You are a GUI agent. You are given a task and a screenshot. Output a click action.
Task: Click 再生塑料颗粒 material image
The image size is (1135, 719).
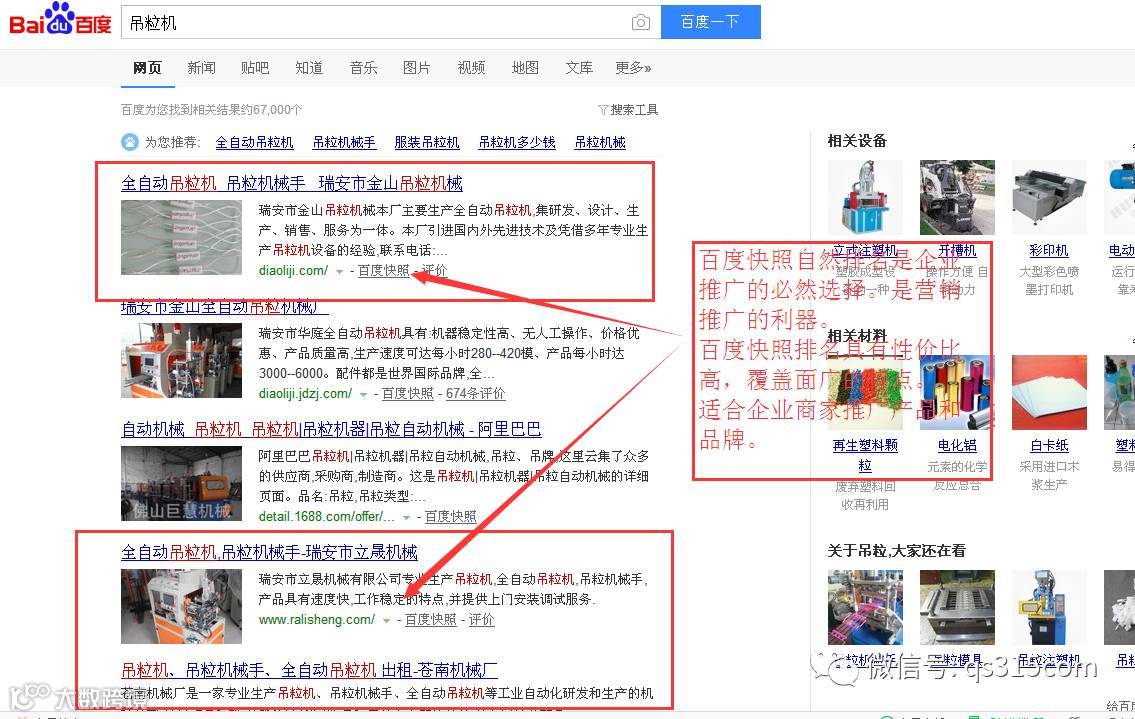(865, 392)
